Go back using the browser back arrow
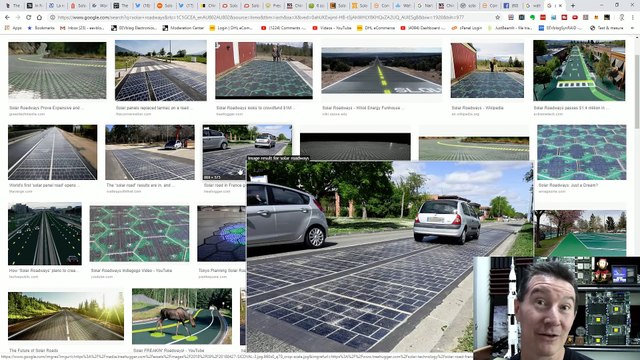 click(7, 18)
